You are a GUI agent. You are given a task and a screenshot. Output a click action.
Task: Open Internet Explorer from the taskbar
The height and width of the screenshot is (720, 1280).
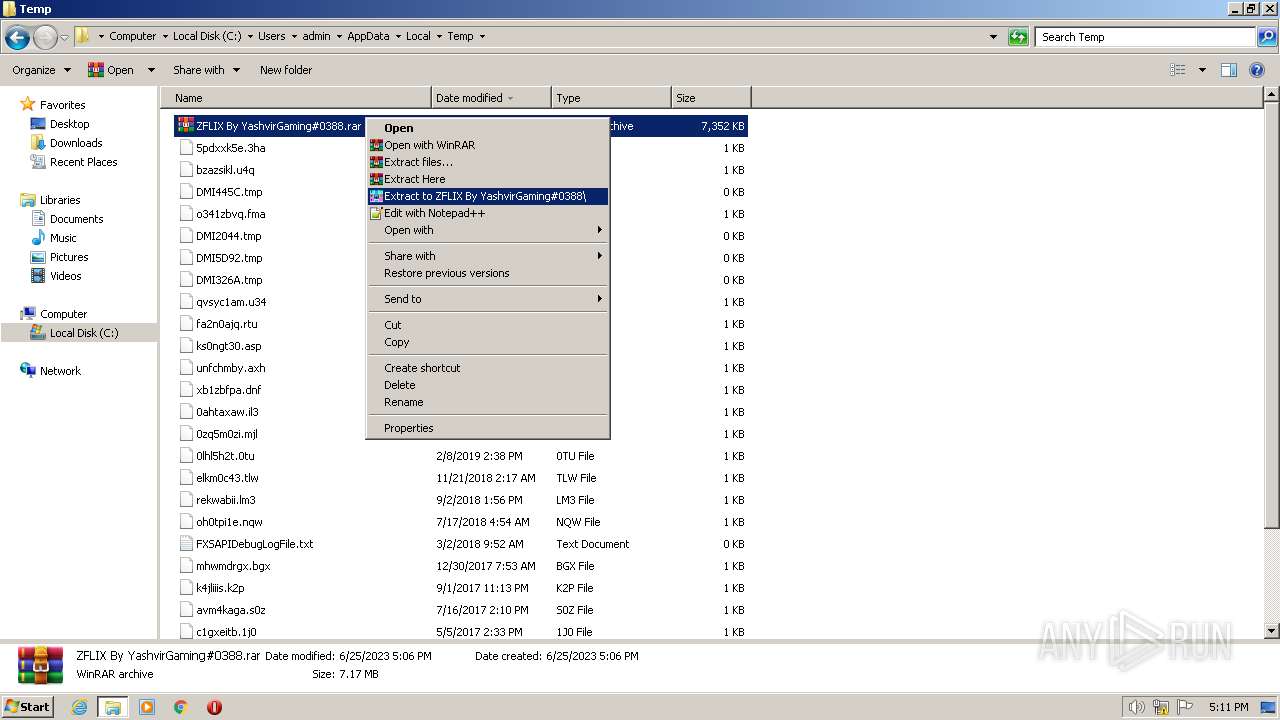(x=79, y=707)
